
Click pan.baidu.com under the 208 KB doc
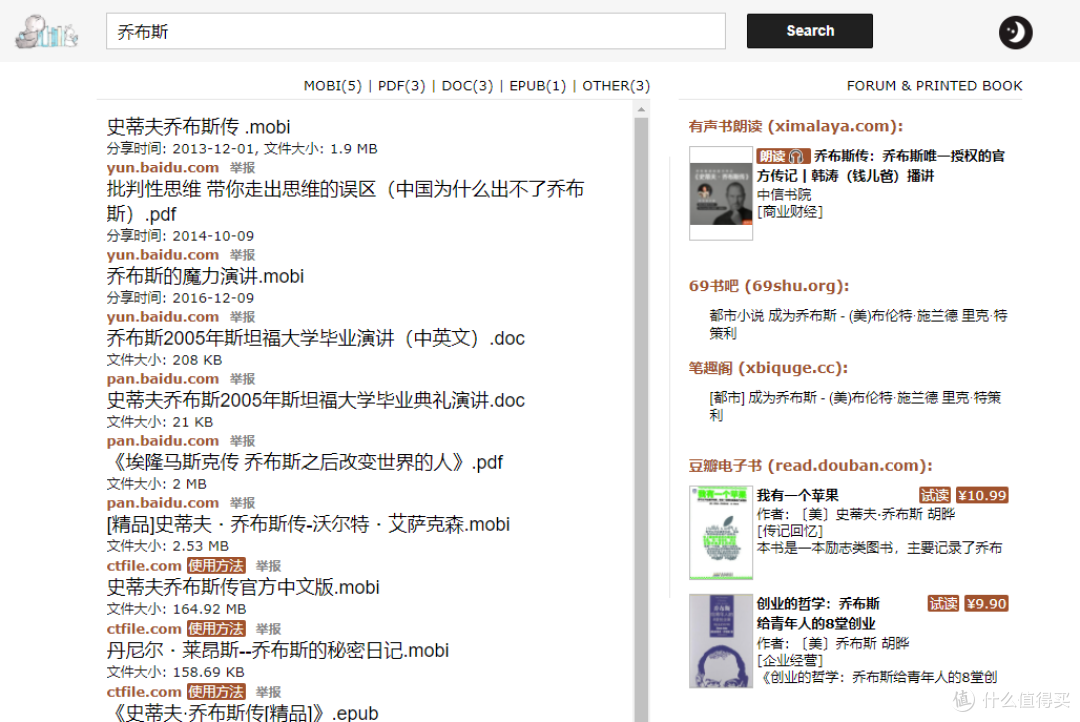(x=163, y=379)
